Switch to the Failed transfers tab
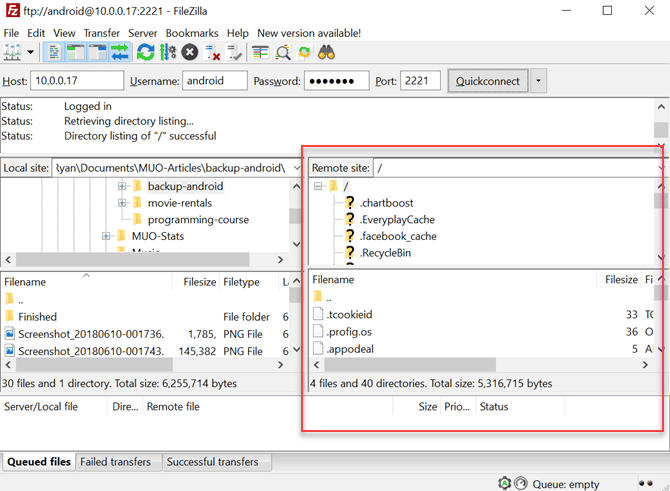Image resolution: width=670 pixels, height=491 pixels. coord(118,462)
